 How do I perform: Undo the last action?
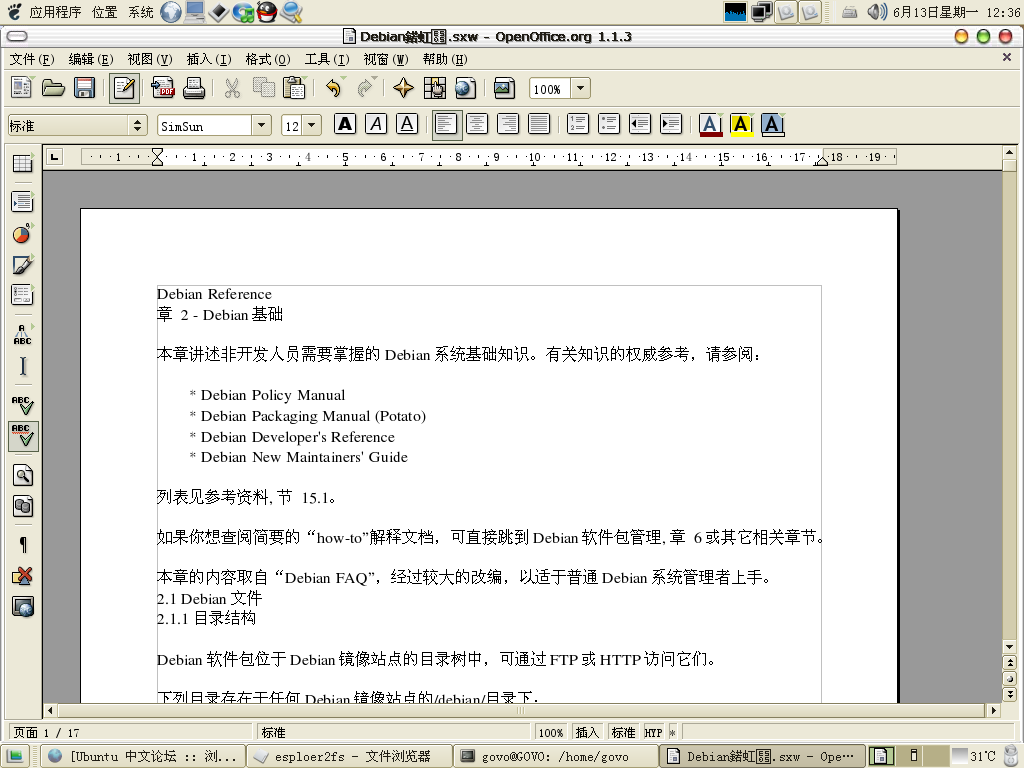[x=333, y=88]
